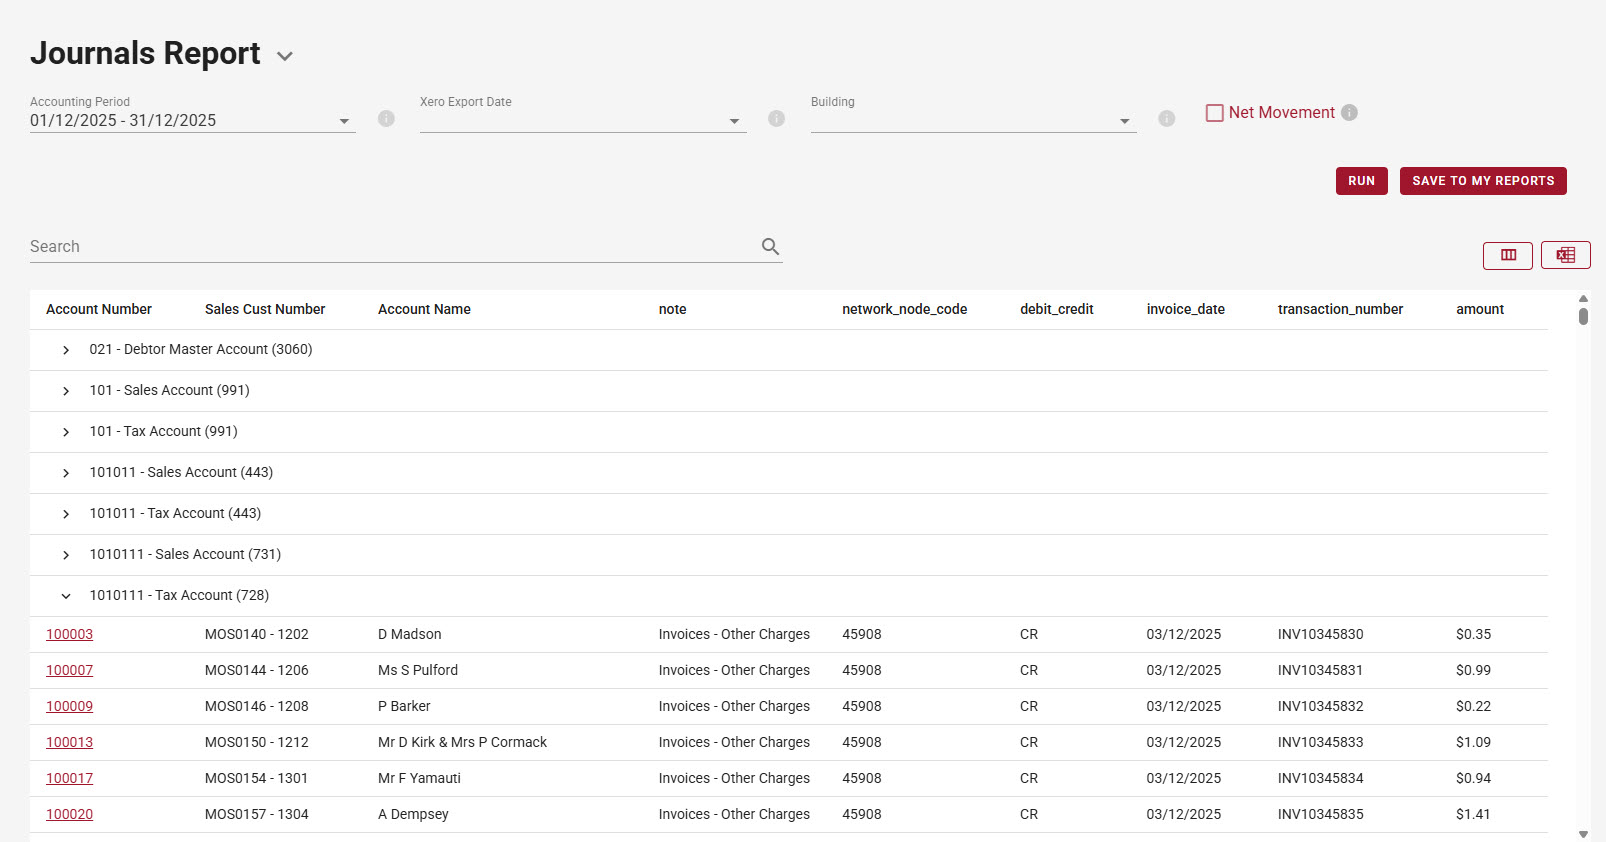Viewport: 1606px width, 842px height.
Task: Open account link 100009
Action: pos(69,706)
